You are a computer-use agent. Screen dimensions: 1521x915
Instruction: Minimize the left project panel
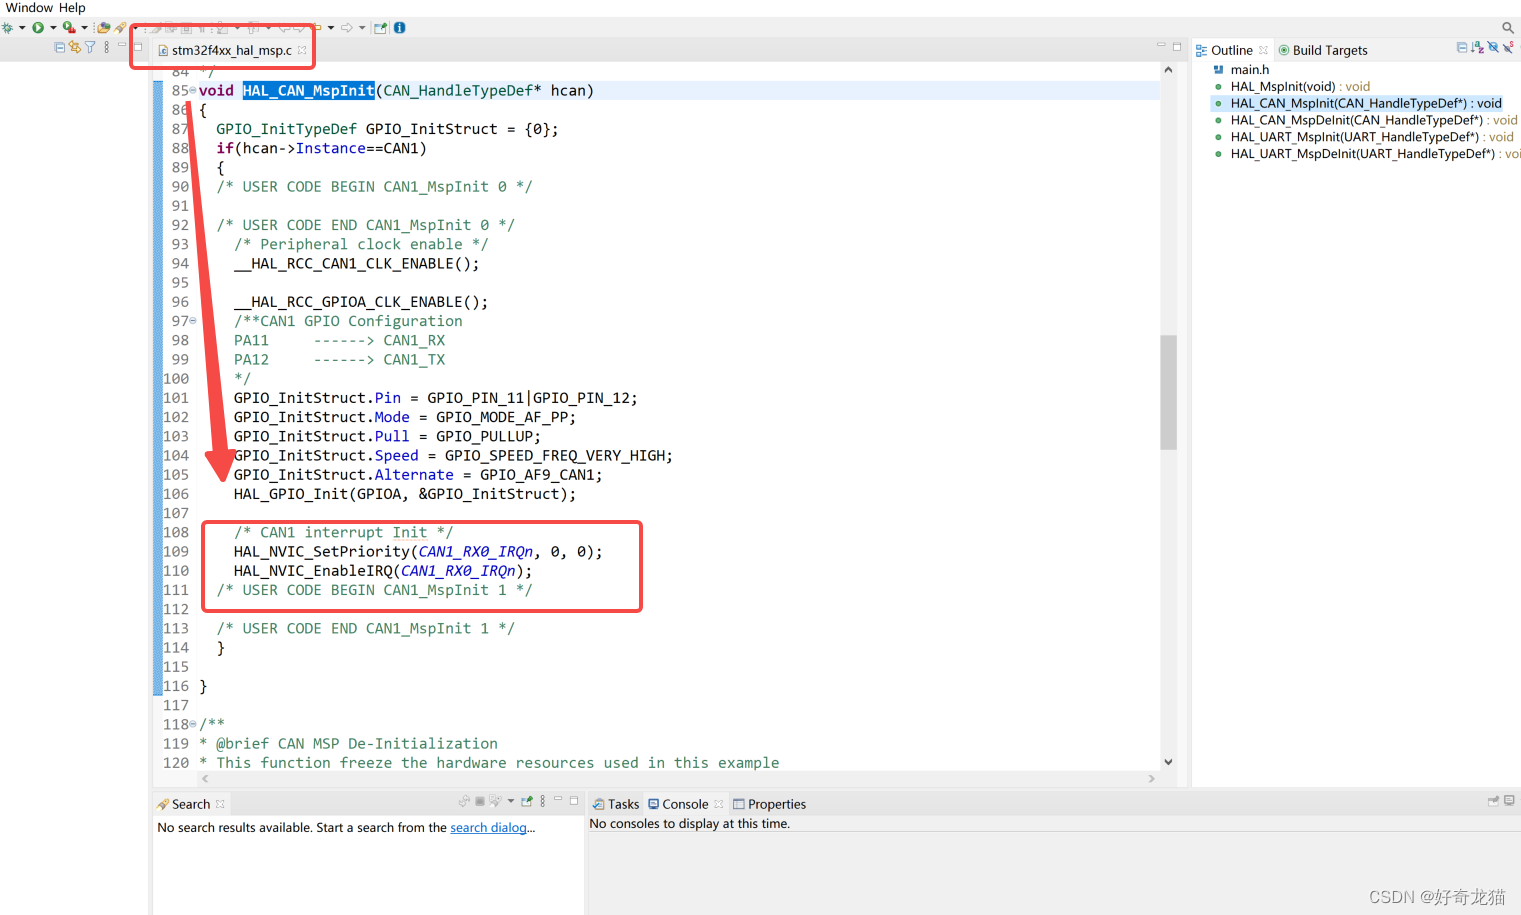tap(122, 45)
